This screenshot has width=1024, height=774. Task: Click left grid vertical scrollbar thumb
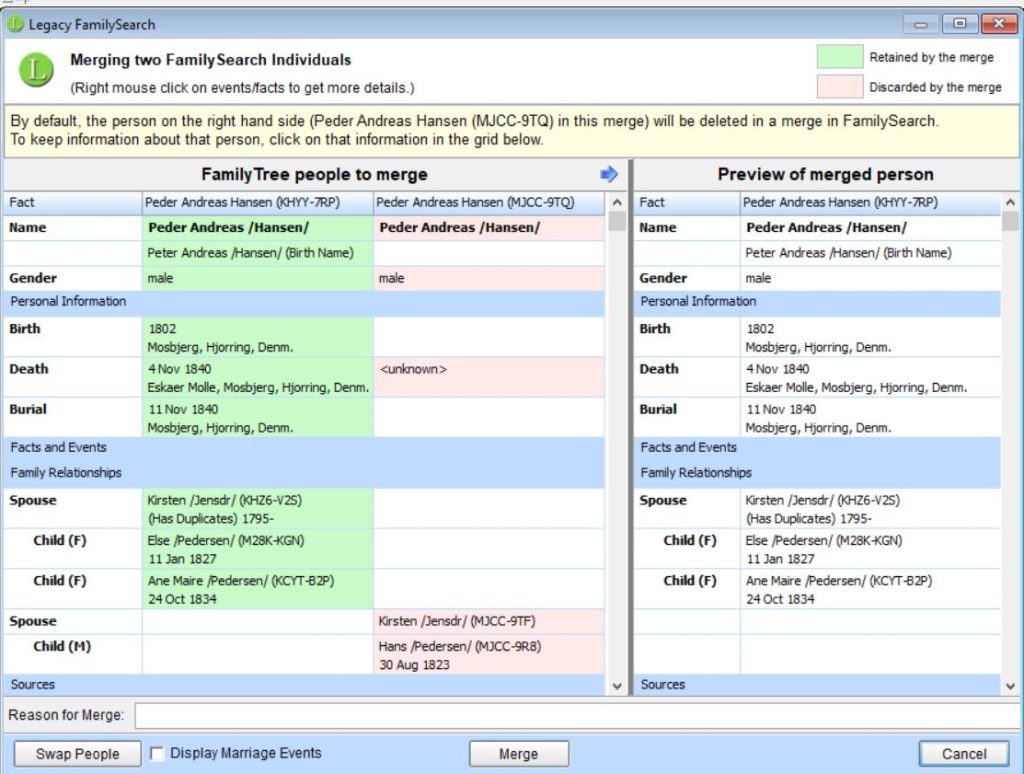coord(616,221)
